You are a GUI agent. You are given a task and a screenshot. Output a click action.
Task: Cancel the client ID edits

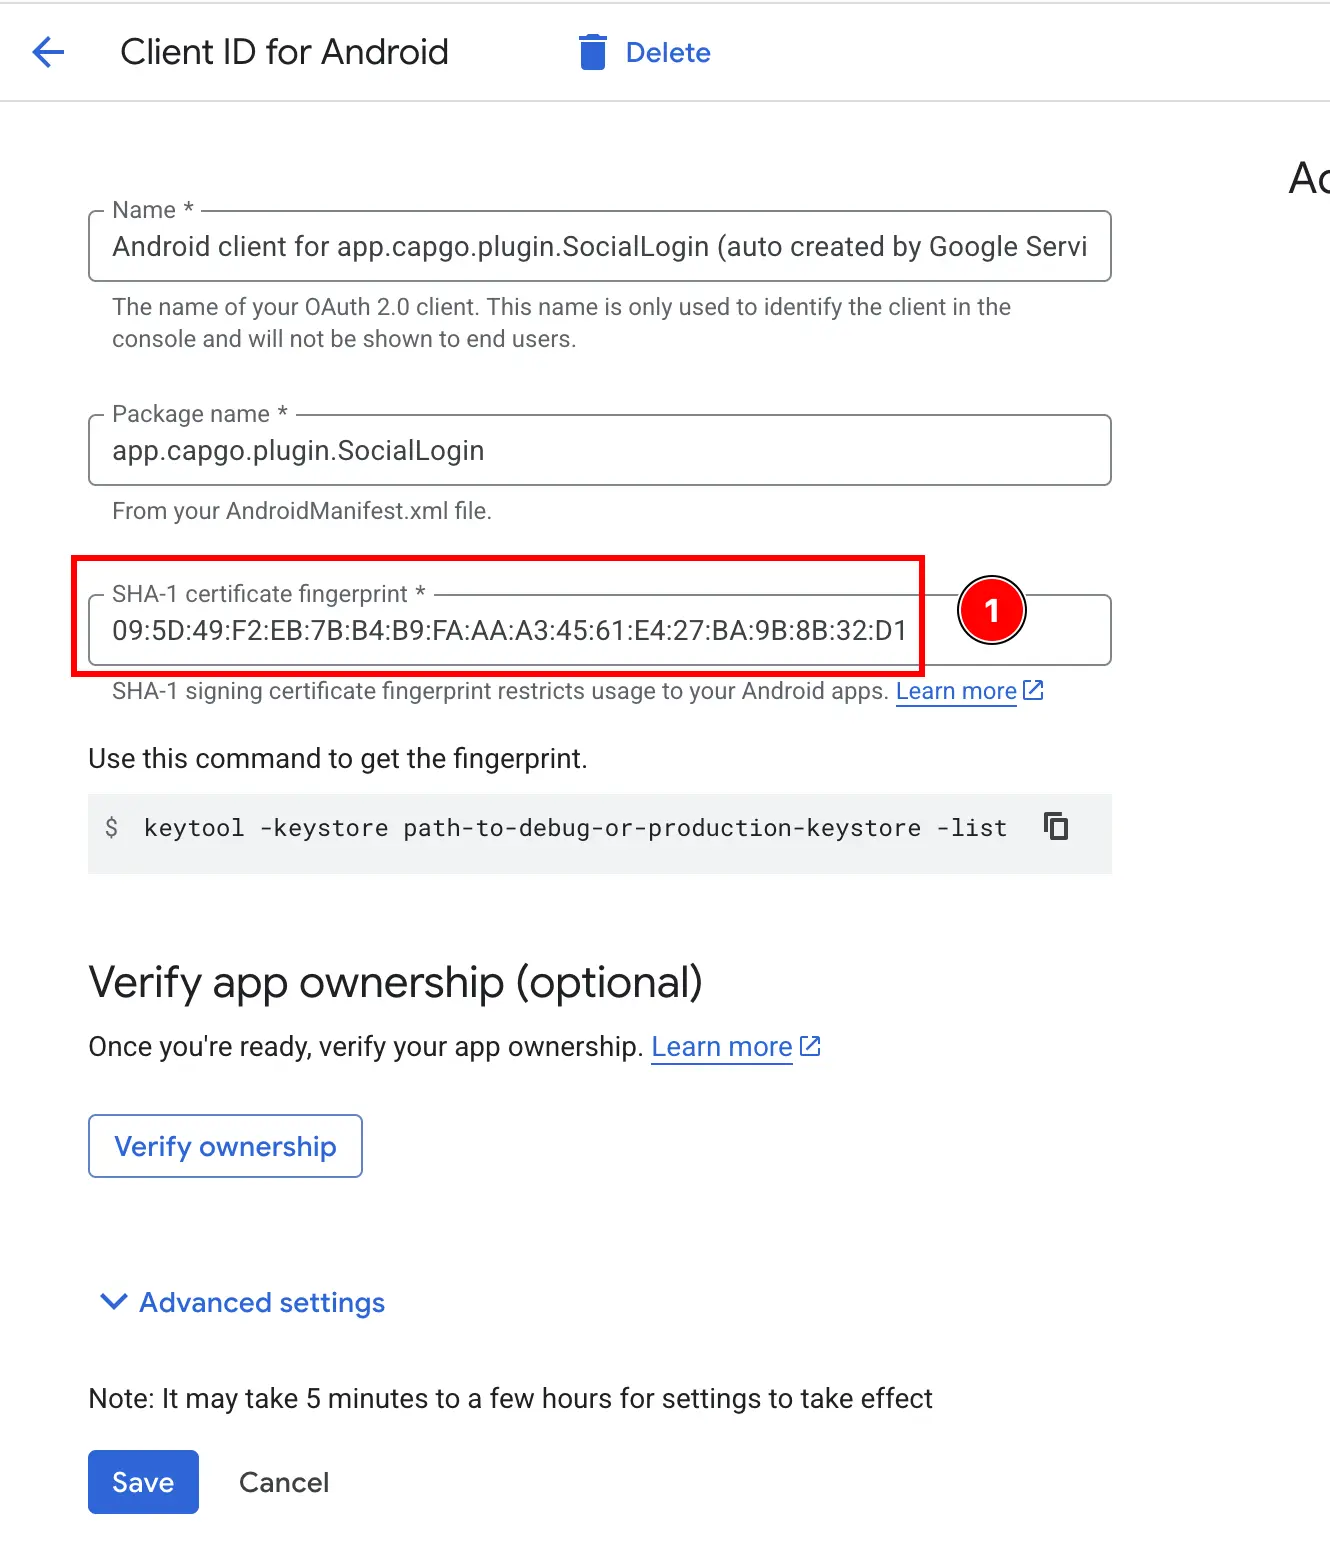pos(284,1481)
